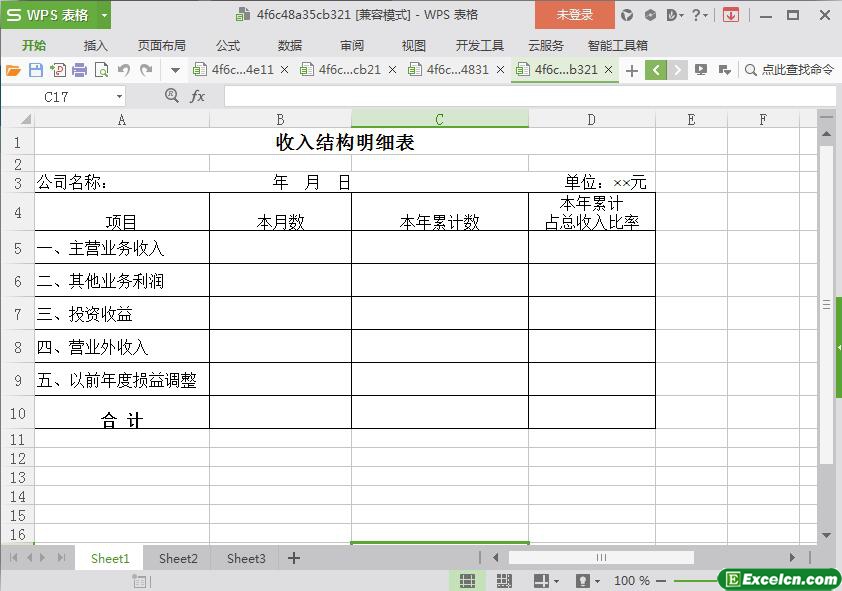Click the formula bar zoom magnifier icon
The height and width of the screenshot is (591, 842).
point(171,96)
